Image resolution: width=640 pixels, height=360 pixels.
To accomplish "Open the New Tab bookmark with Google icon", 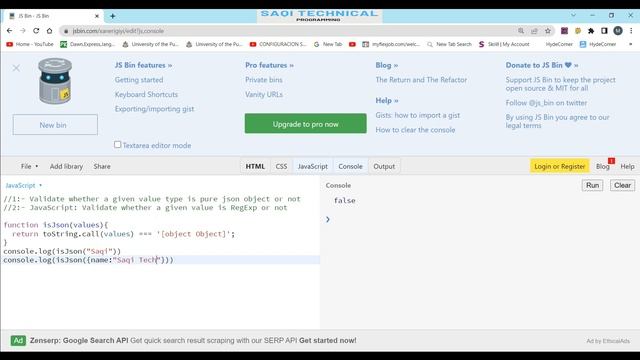I will click(328, 44).
